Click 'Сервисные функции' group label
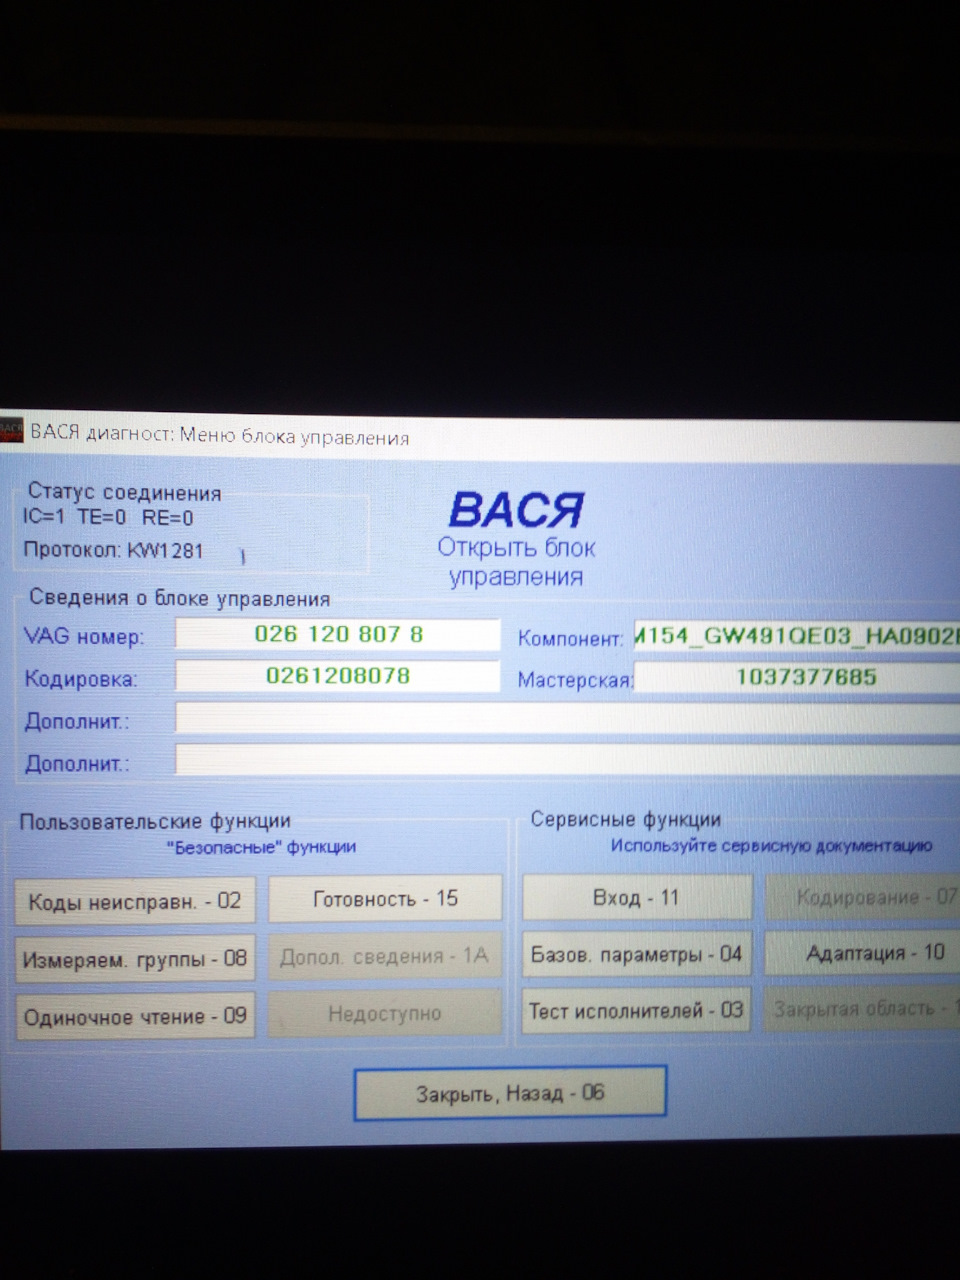Viewport: 960px width, 1280px height. 626,819
